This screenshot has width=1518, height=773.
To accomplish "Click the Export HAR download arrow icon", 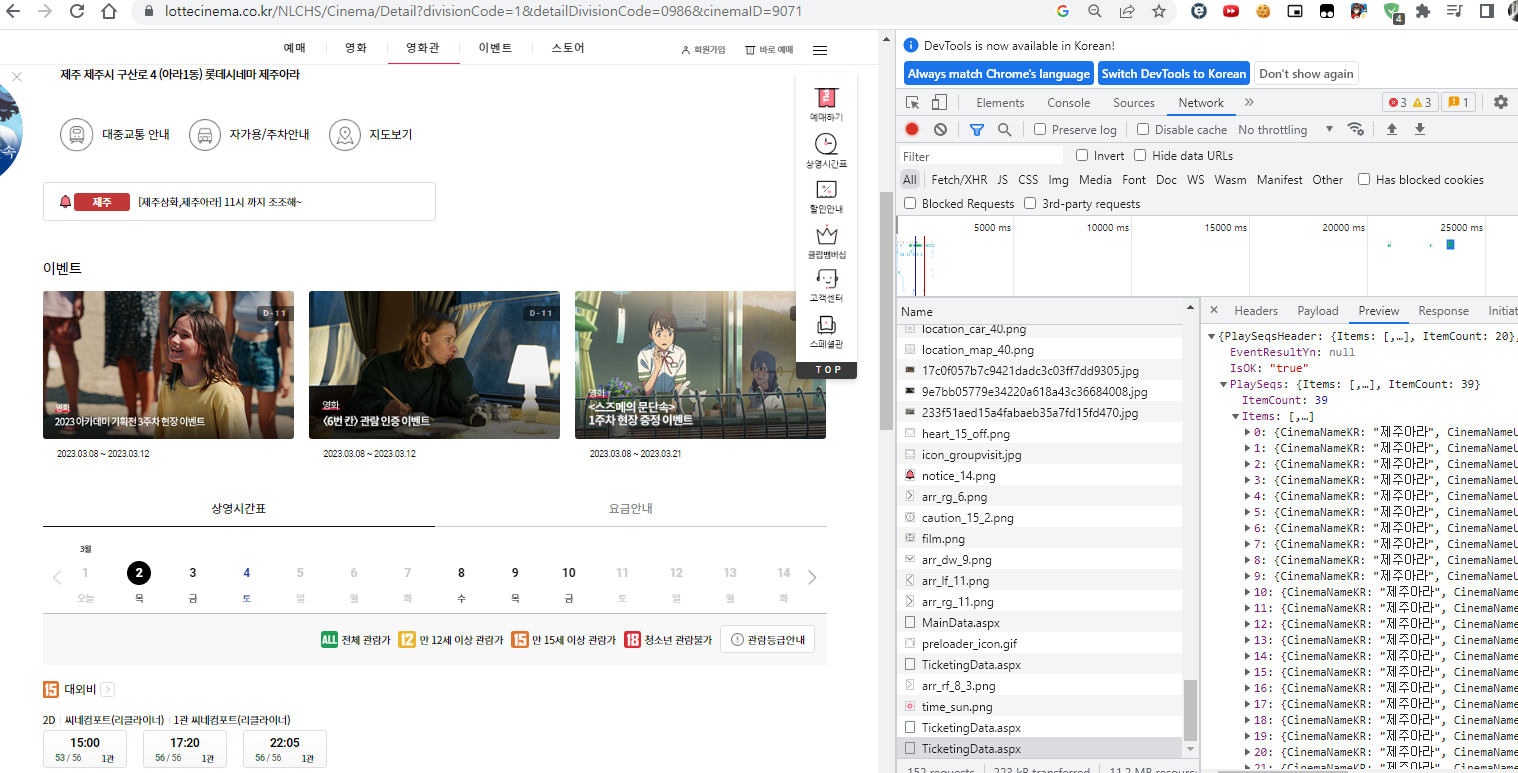I will pos(1419,129).
